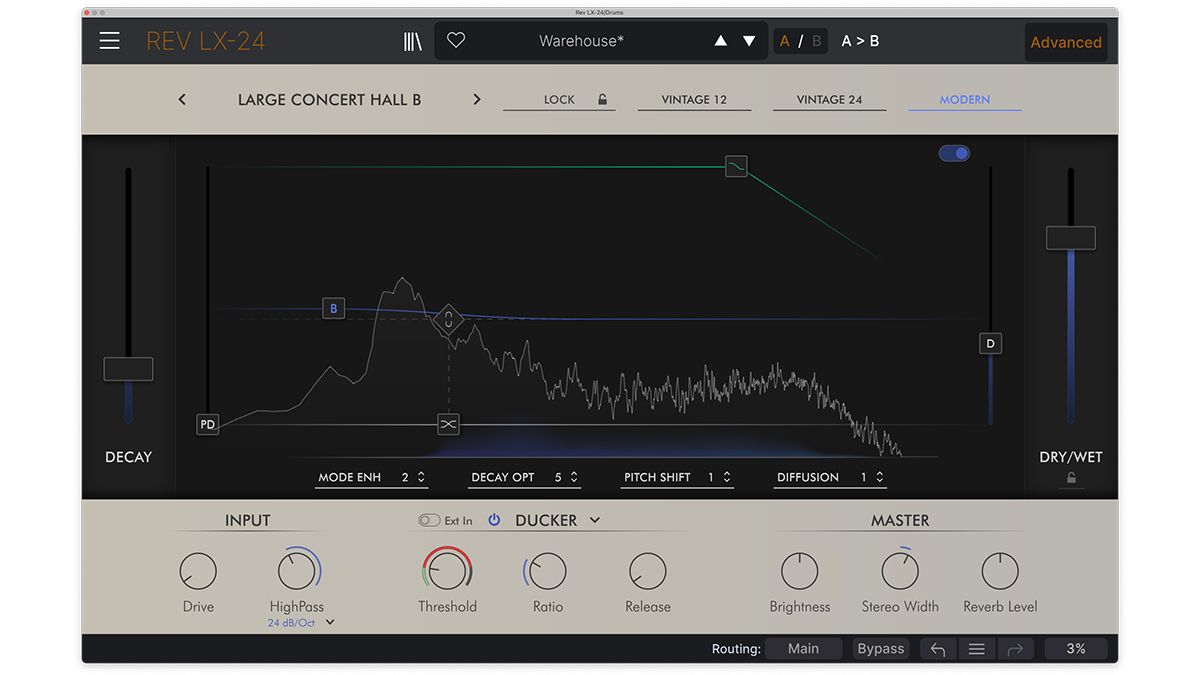Favorite the preset with the heart icon
Image resolution: width=1200 pixels, height=675 pixels.
click(456, 41)
